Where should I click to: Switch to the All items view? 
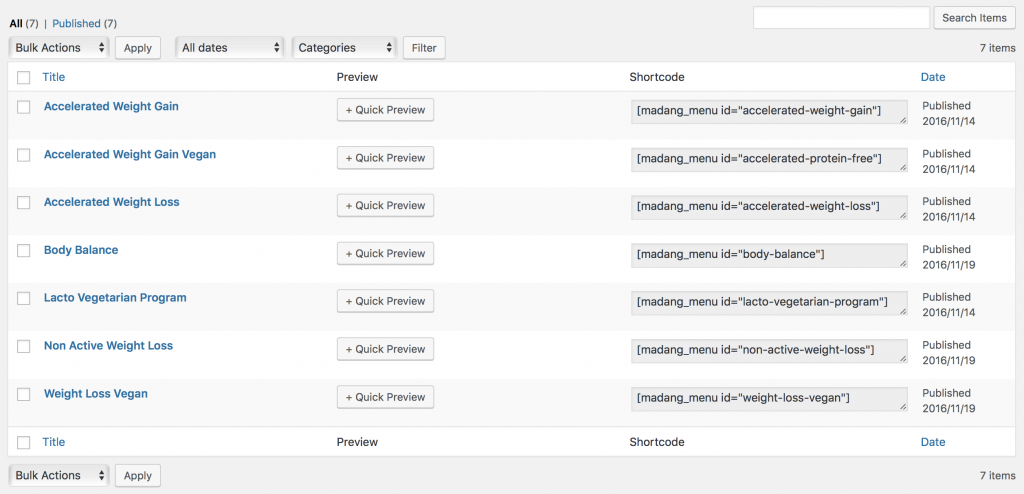tap(16, 24)
